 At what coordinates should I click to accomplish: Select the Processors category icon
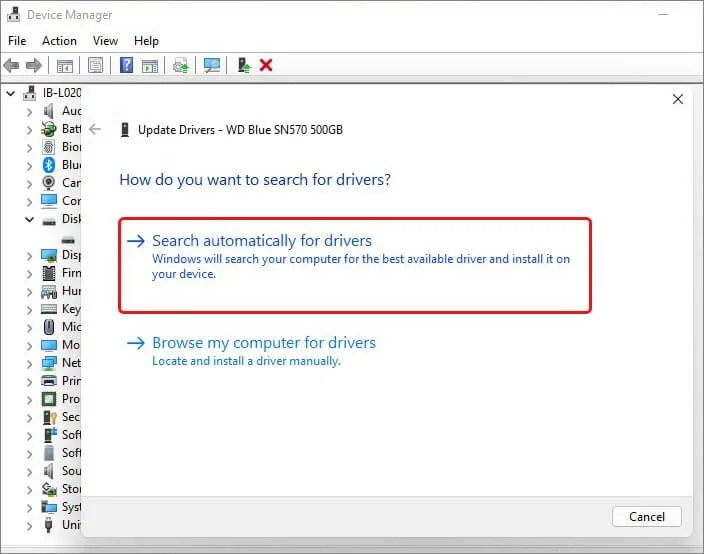click(48, 399)
